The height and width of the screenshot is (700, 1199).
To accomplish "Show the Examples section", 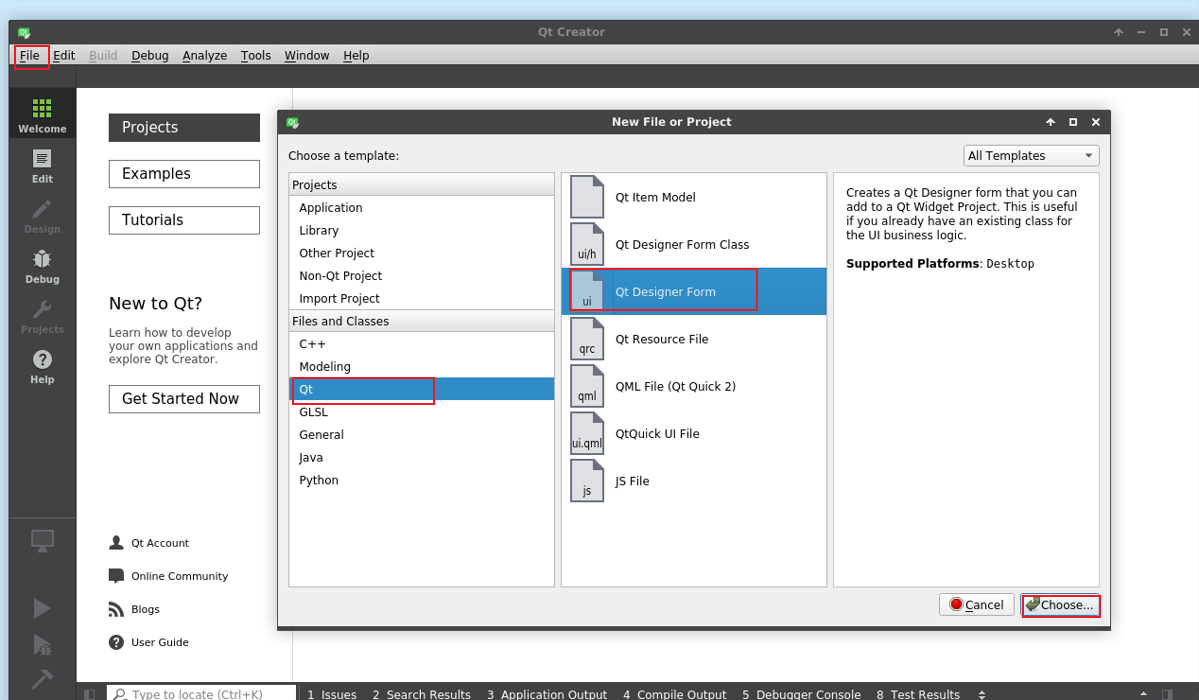I will 184,174.
